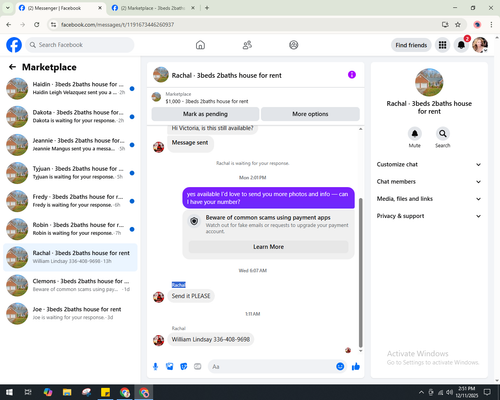The image size is (500, 400).
Task: Bookmark this page with the star icon
Action: tap(458, 24)
